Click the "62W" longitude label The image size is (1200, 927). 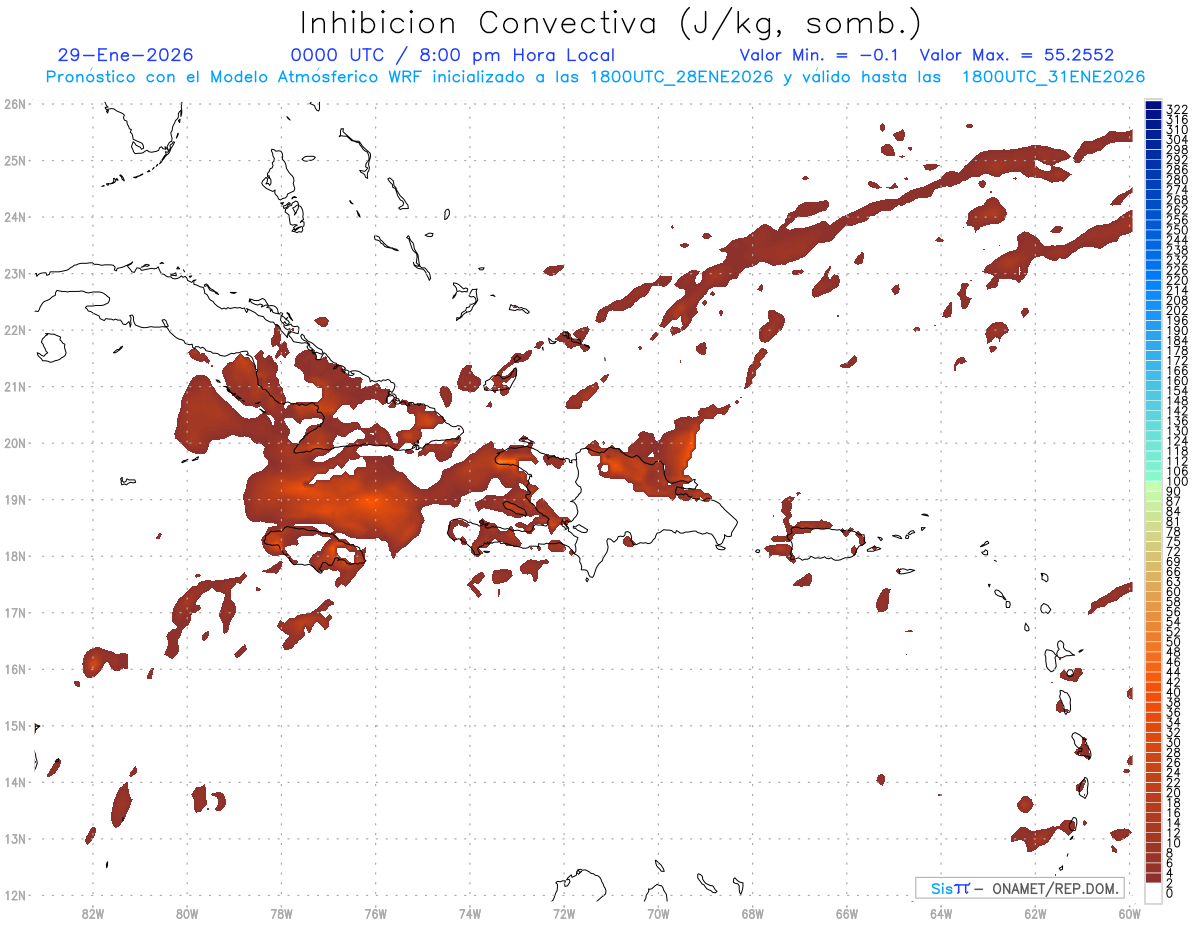point(1035,913)
